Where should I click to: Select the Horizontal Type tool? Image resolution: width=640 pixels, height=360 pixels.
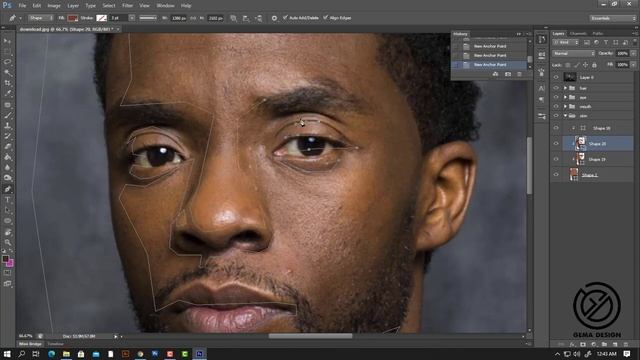[x=7, y=200]
